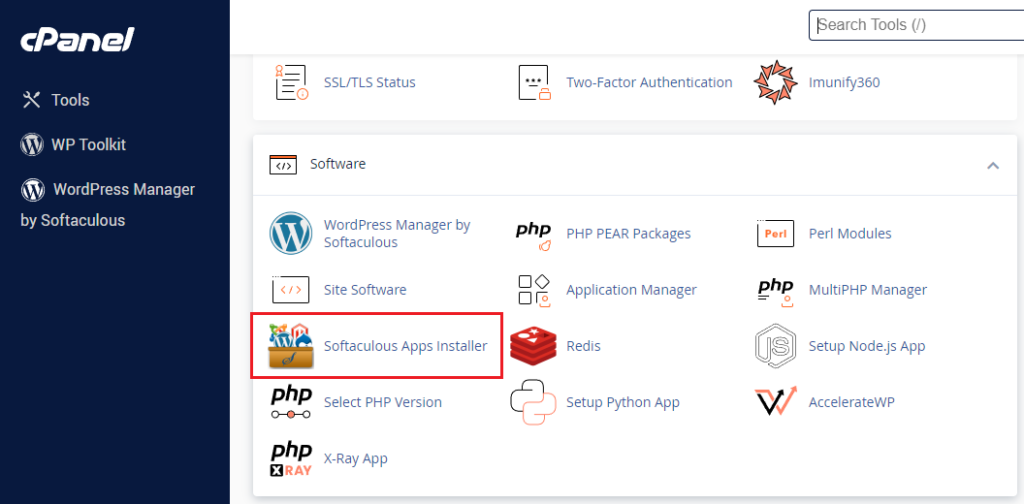This screenshot has width=1024, height=504.
Task: Click the WordPress Manager by Softaculous icon
Action: (291, 234)
